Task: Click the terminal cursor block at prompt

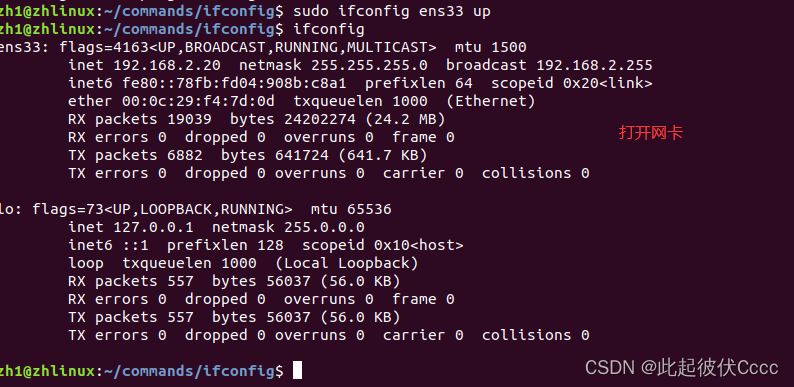Action: pos(297,370)
